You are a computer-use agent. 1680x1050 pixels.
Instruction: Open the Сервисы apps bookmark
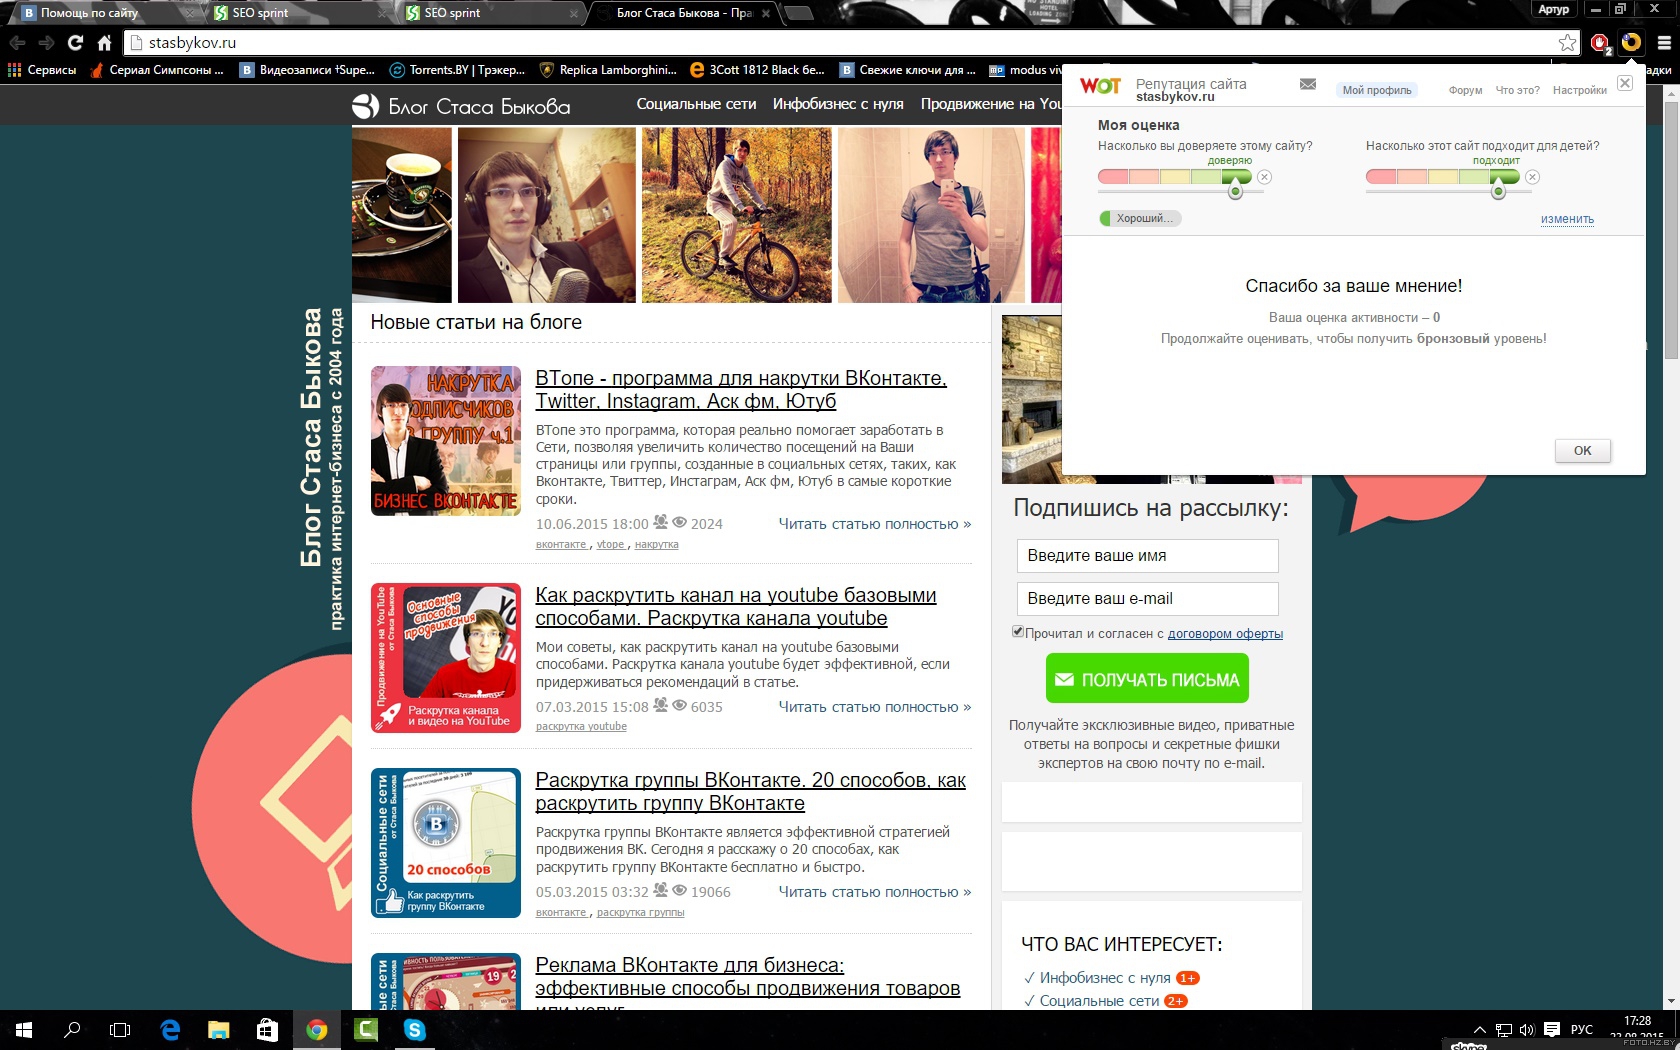(x=42, y=70)
